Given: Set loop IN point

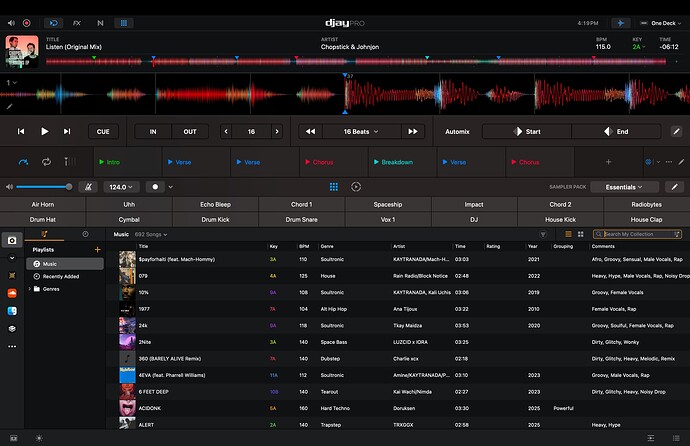Looking at the screenshot, I should coord(153,132).
